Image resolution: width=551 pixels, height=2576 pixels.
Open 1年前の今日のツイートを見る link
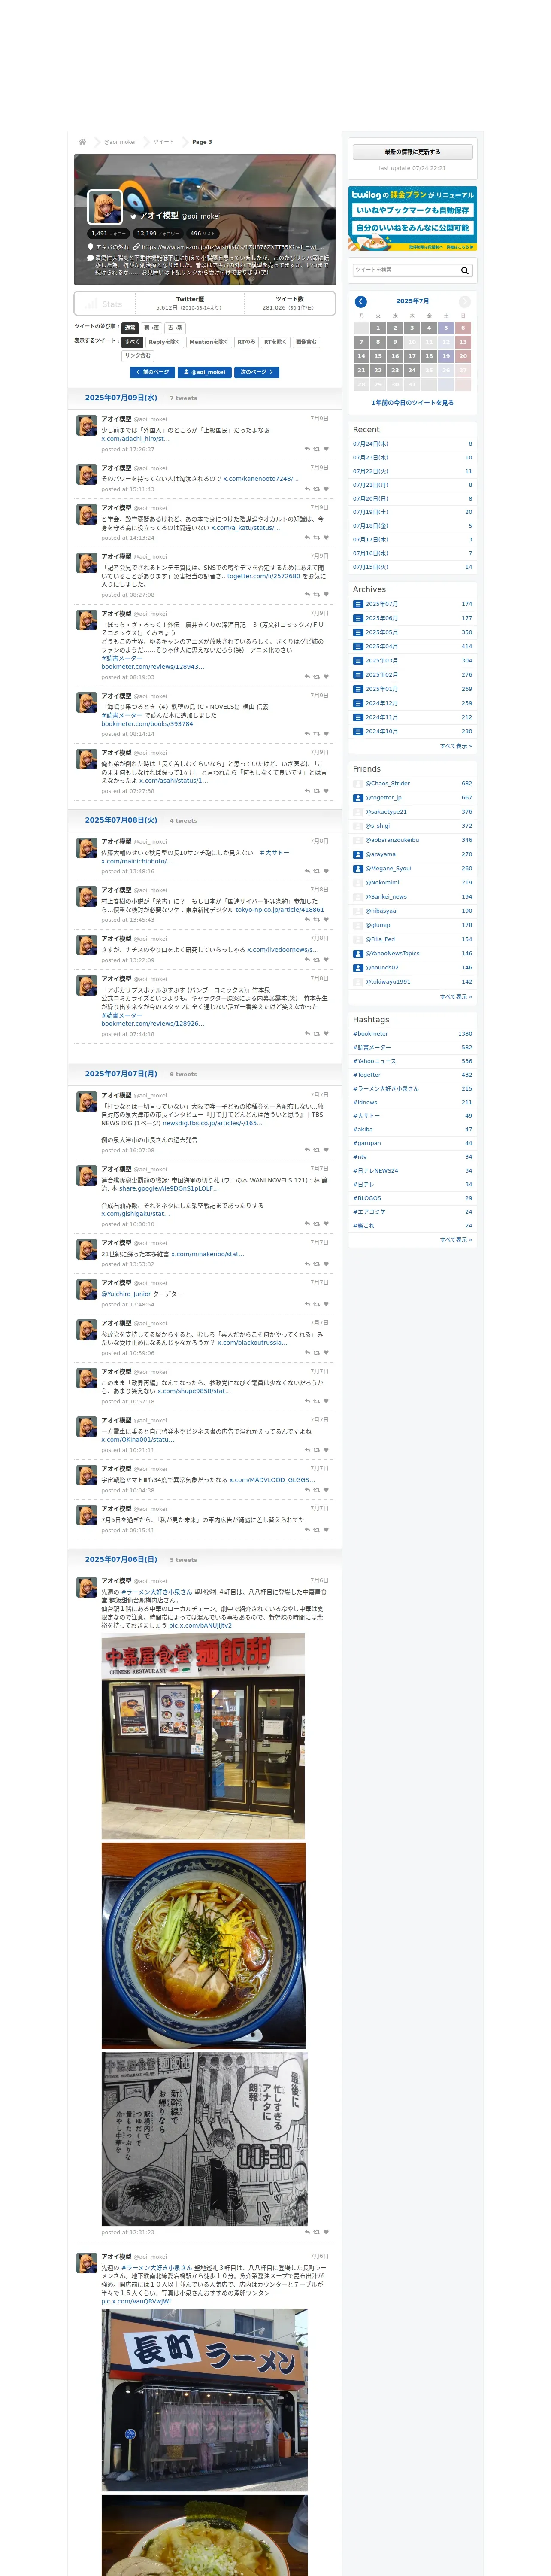click(412, 403)
